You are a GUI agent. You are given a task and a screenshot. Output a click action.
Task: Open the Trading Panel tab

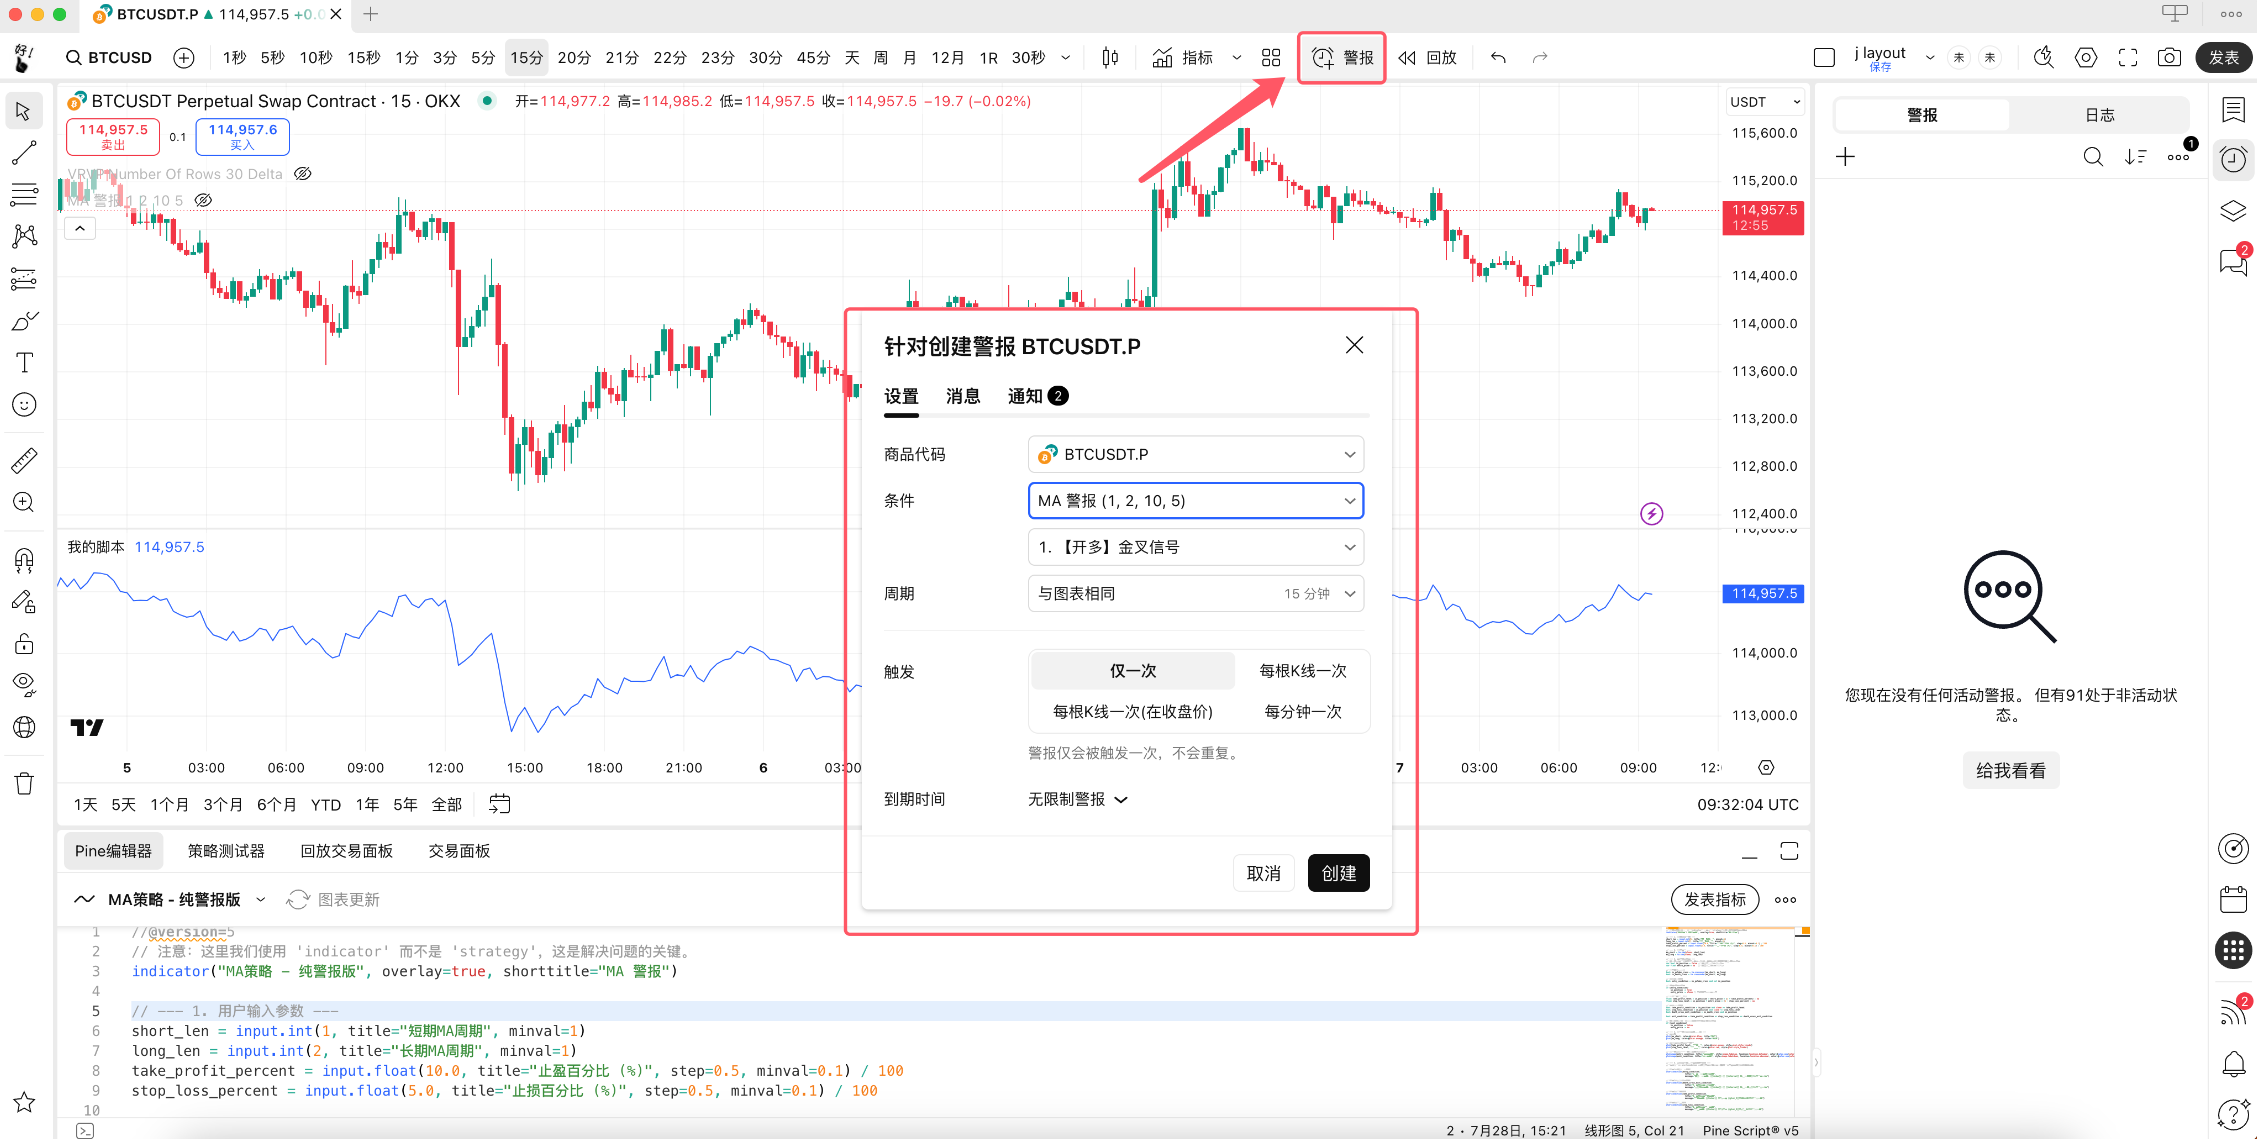(x=459, y=851)
